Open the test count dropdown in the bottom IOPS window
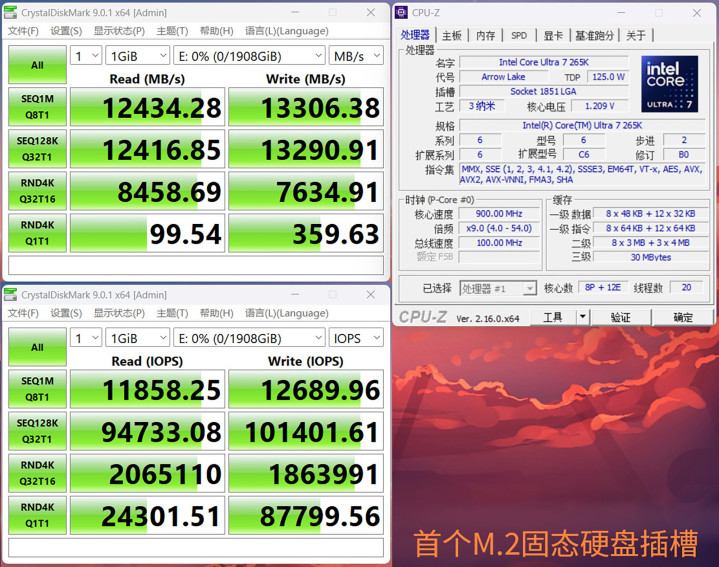This screenshot has width=719, height=567. 86,338
